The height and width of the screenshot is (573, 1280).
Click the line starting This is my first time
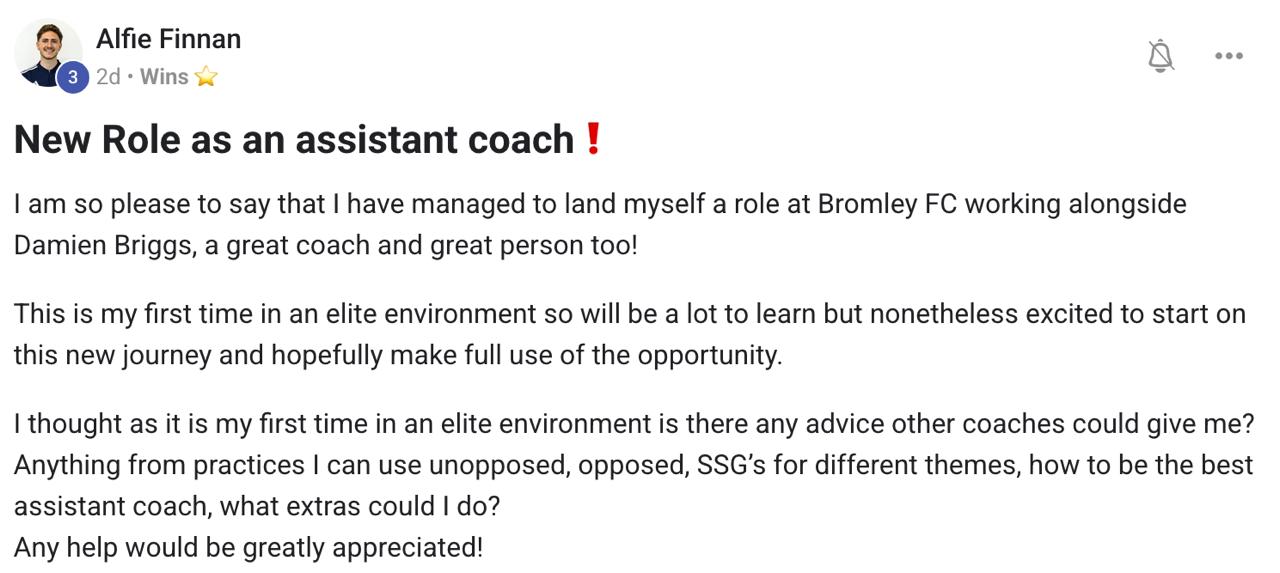[629, 314]
